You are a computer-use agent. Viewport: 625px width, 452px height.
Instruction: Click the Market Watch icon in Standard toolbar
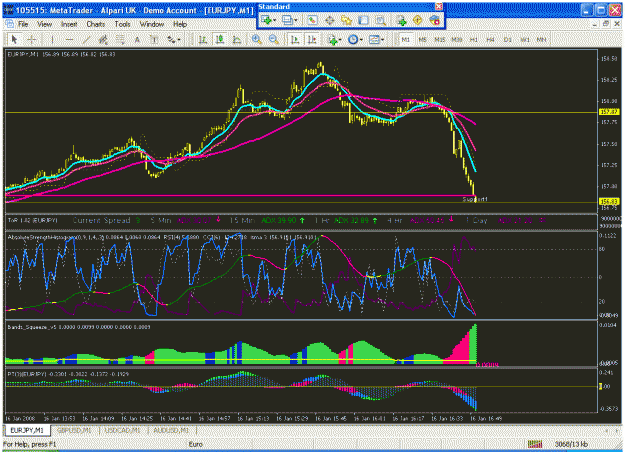(312, 20)
